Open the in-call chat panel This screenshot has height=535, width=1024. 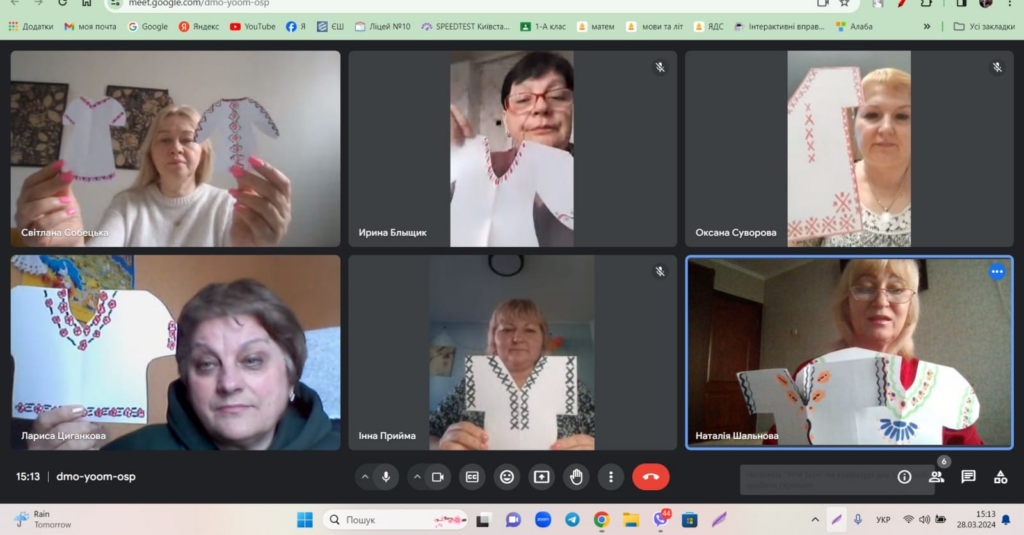point(968,477)
